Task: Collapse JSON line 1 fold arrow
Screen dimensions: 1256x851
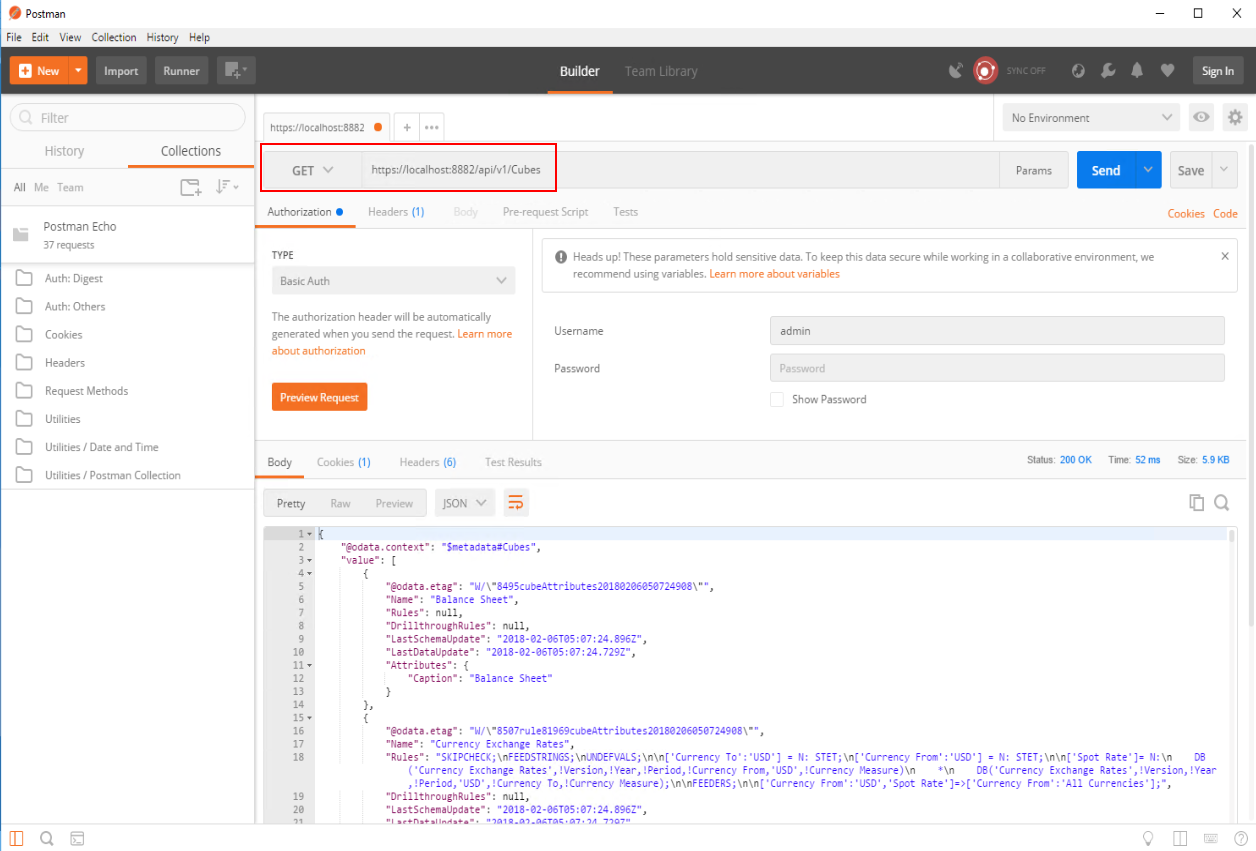Action: [309, 534]
